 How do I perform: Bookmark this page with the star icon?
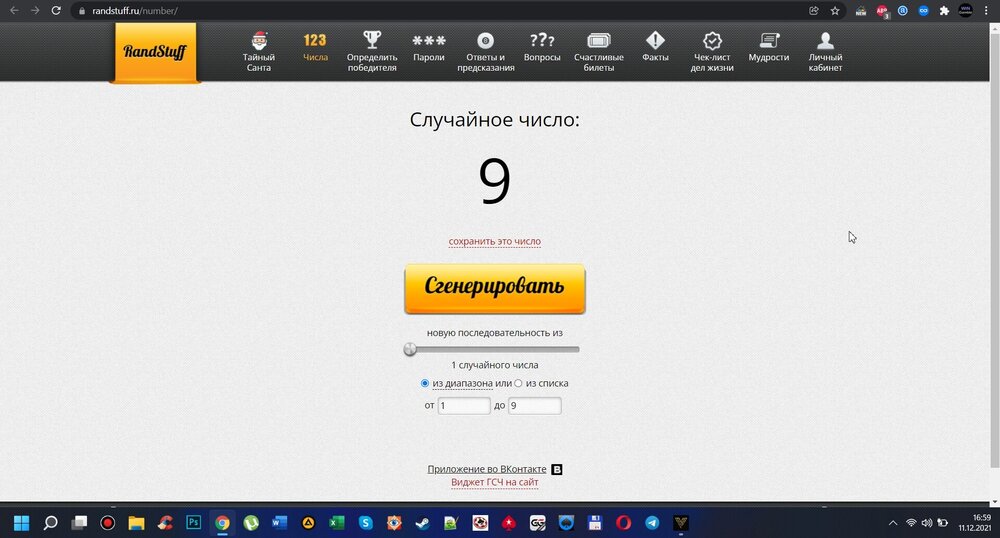[x=835, y=11]
